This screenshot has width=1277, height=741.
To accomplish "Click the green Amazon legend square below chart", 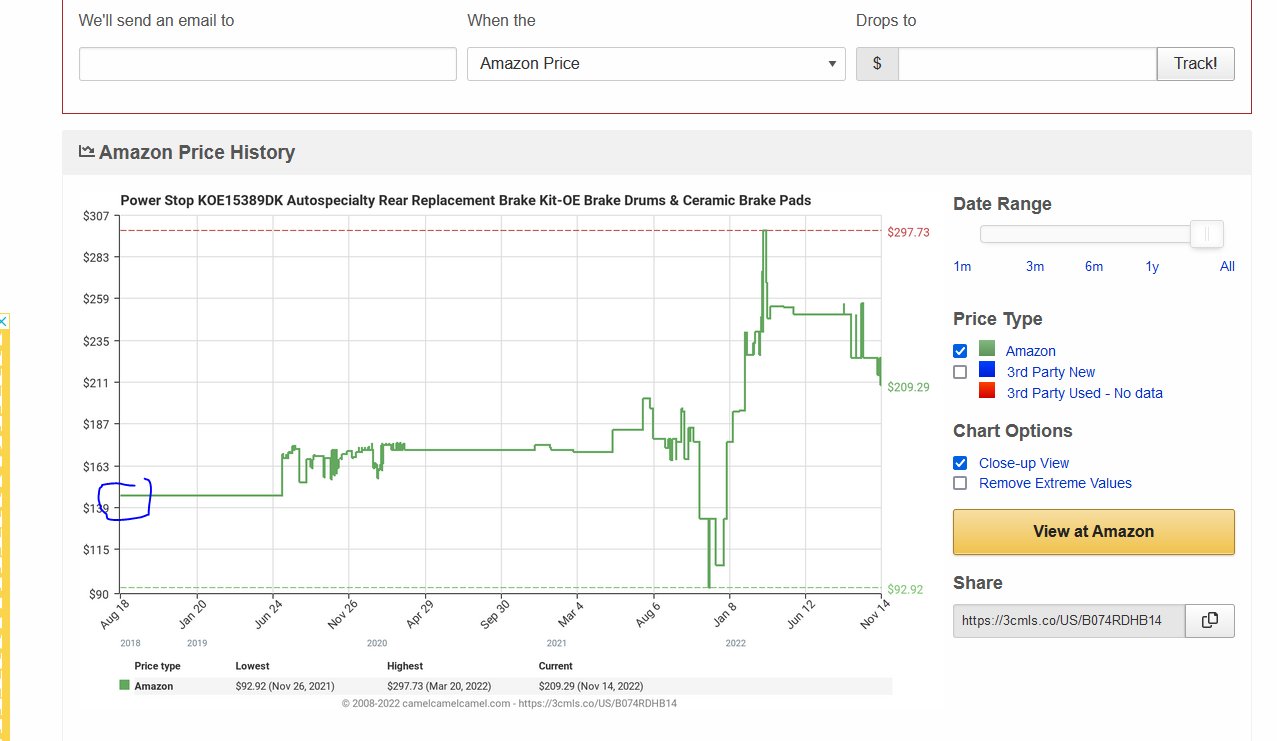I will coord(124,686).
